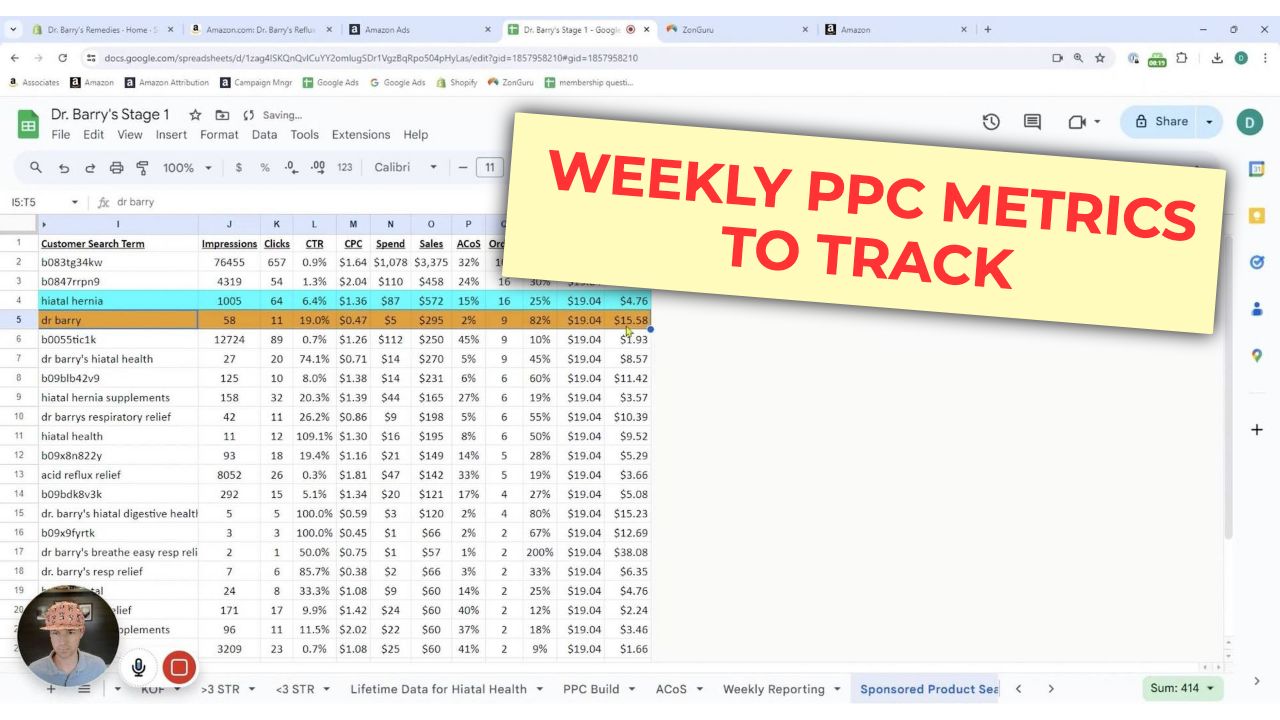This screenshot has width=1280, height=720.
Task: Click the red stop recording button
Action: (x=179, y=667)
